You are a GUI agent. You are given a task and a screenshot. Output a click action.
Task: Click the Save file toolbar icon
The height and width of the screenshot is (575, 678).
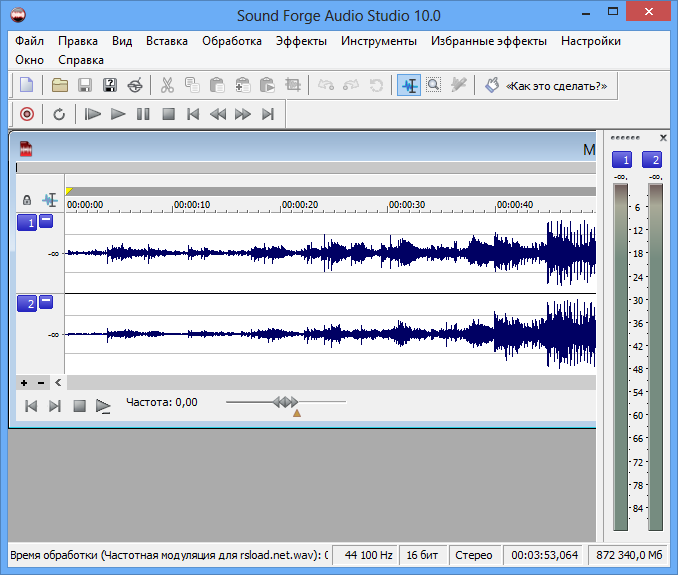(85, 86)
